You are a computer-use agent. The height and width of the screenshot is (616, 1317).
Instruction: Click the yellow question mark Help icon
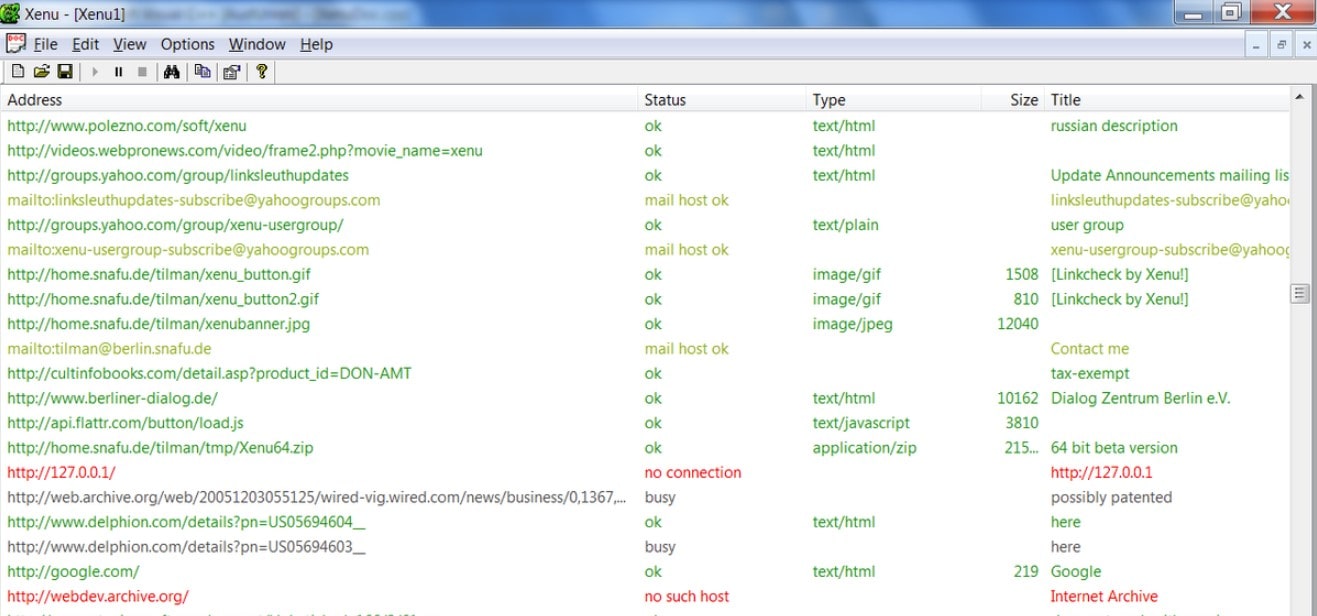coord(261,72)
